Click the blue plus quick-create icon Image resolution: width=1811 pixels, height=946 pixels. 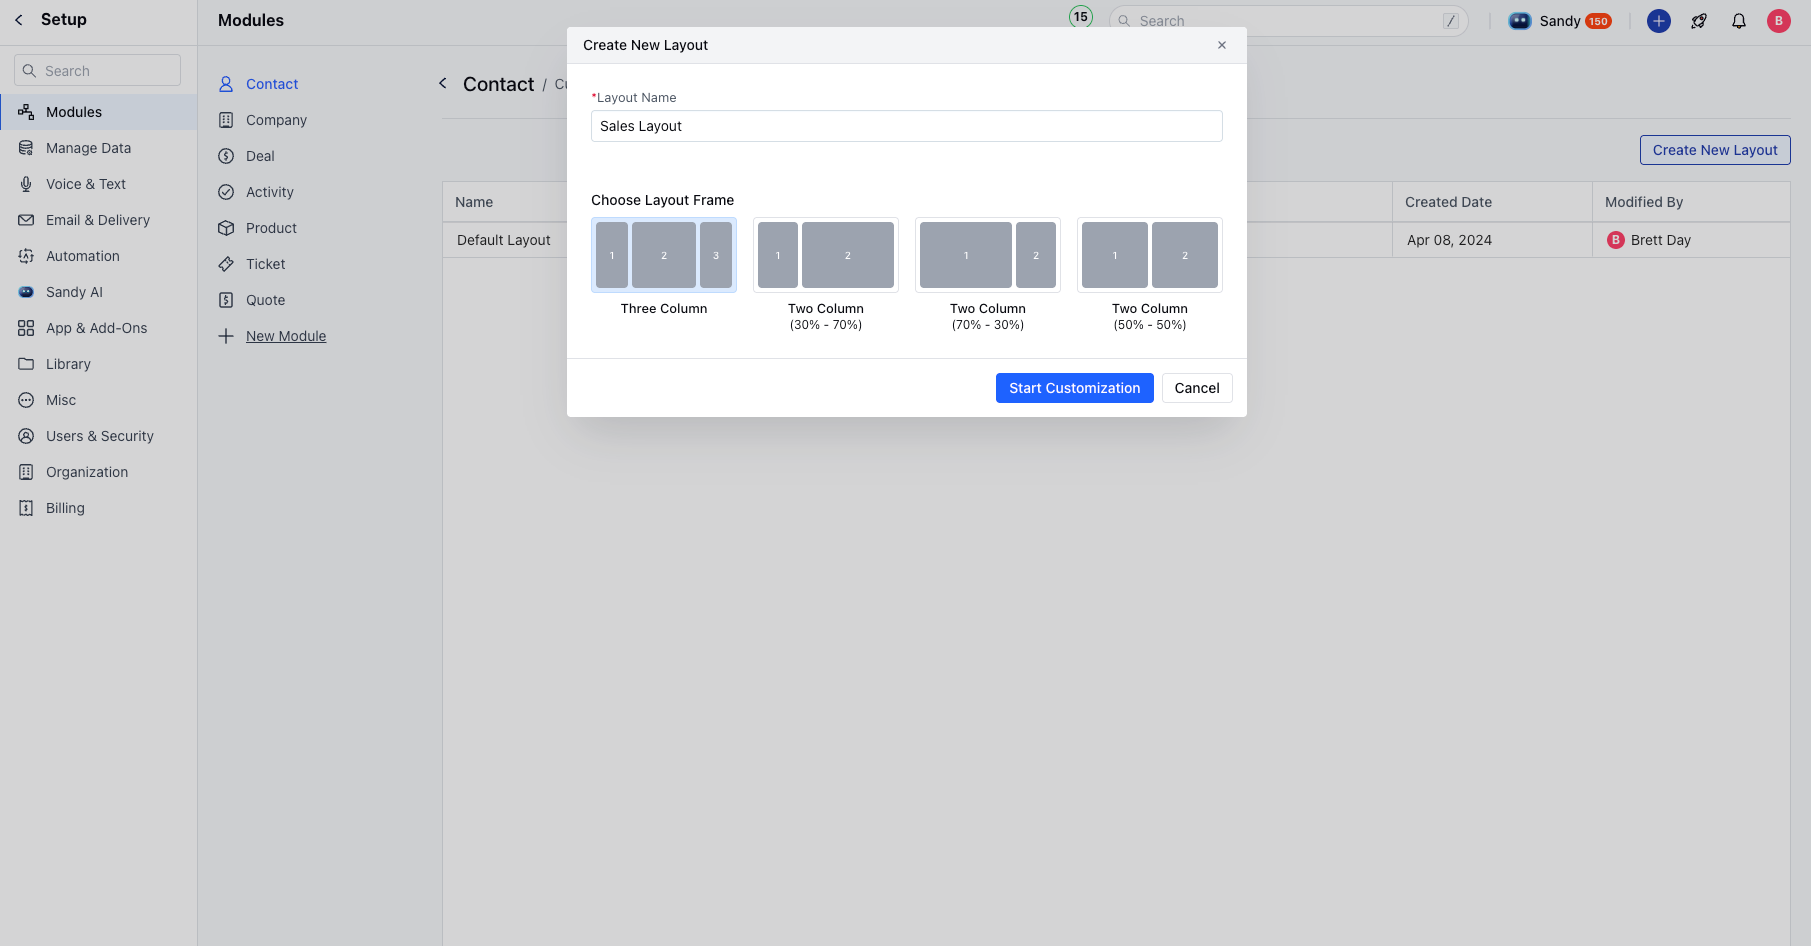pyautogui.click(x=1658, y=20)
